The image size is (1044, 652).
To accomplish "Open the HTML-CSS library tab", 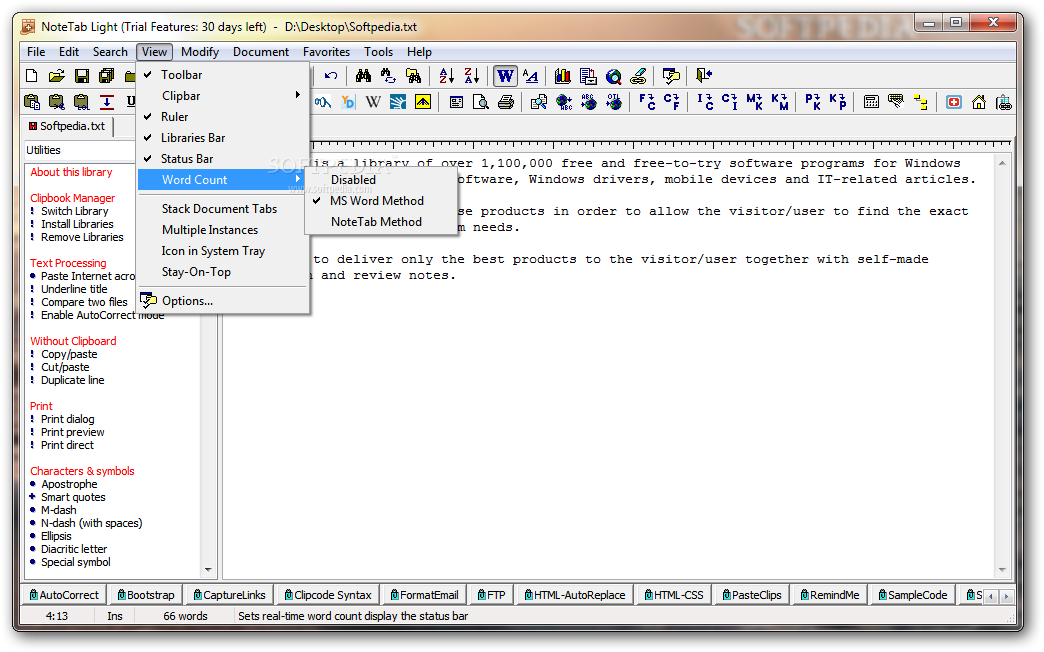I will pyautogui.click(x=674, y=595).
